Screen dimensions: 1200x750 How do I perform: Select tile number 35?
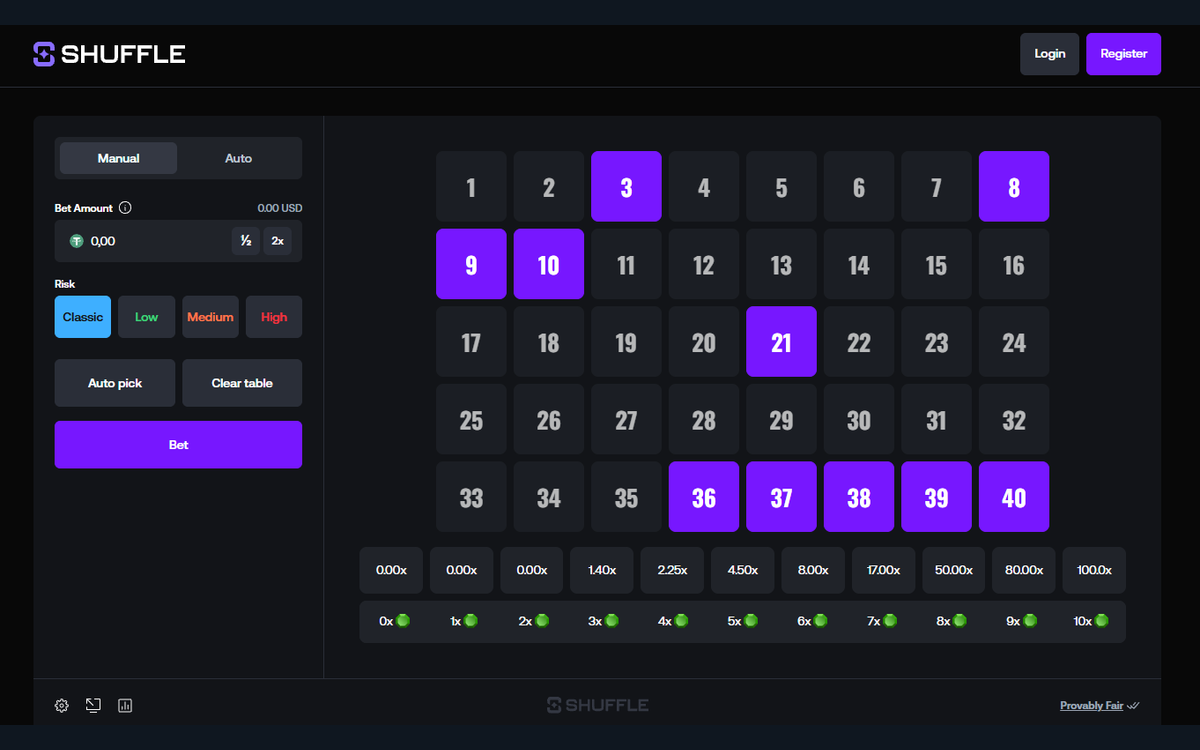626,497
